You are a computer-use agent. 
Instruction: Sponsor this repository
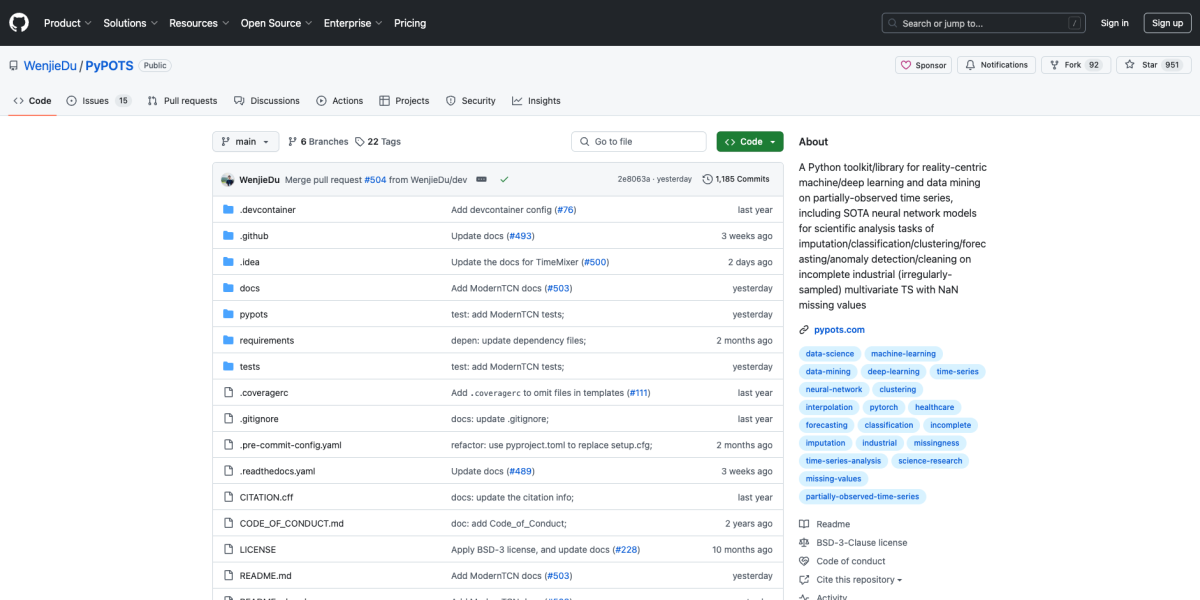tap(922, 64)
